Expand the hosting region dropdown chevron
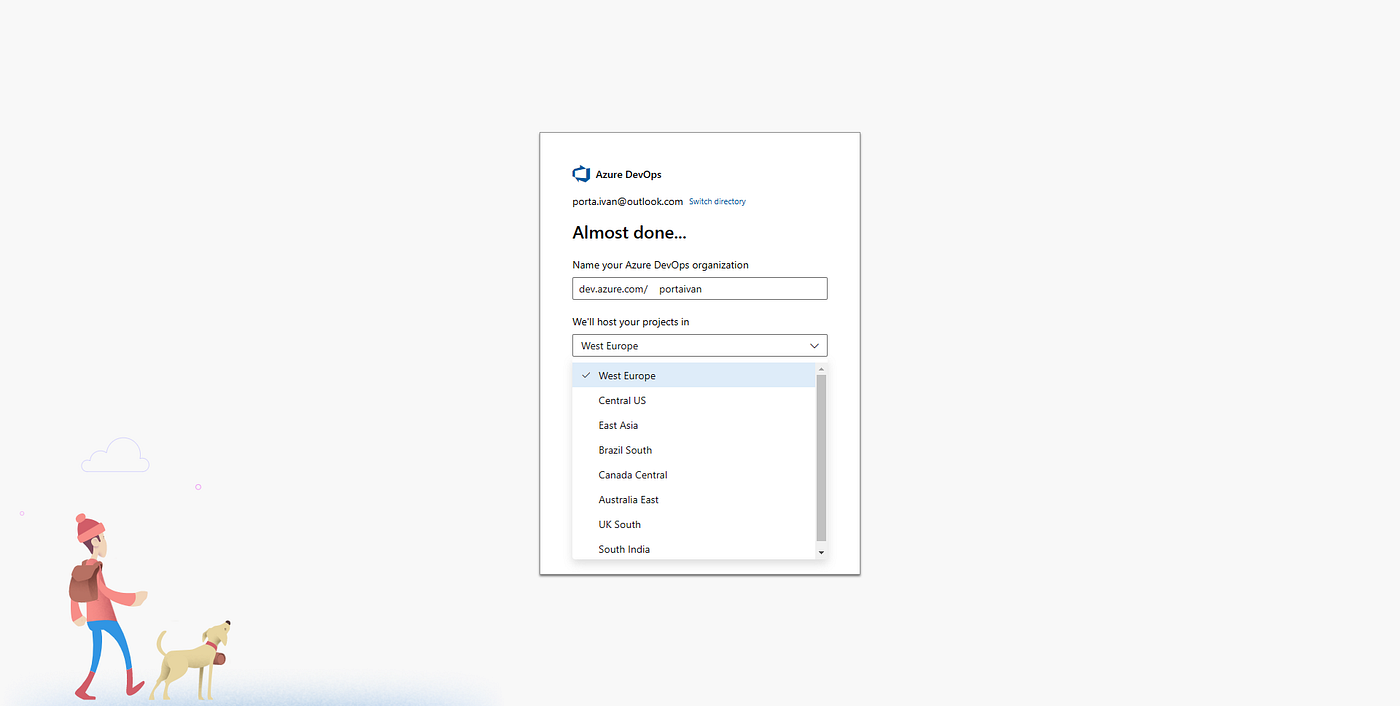The height and width of the screenshot is (706, 1400). point(813,345)
